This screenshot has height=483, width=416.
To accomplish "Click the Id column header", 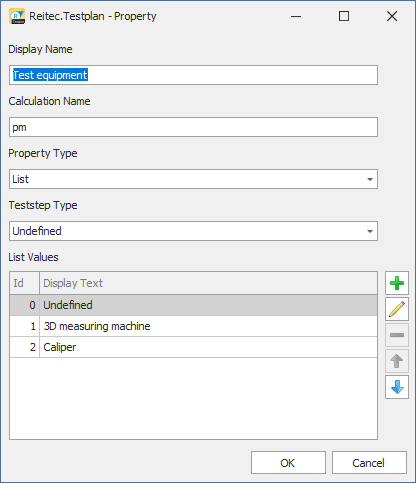I will (25, 283).
